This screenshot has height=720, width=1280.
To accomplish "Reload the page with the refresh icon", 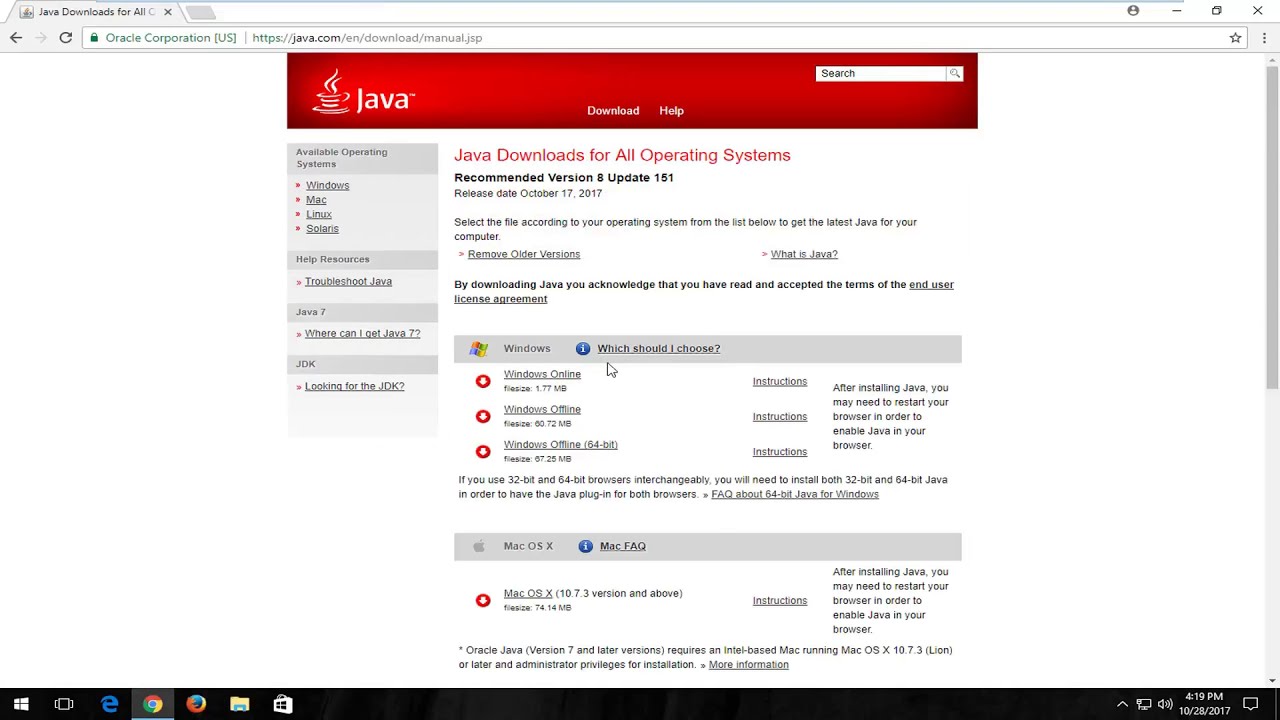I will 66,38.
